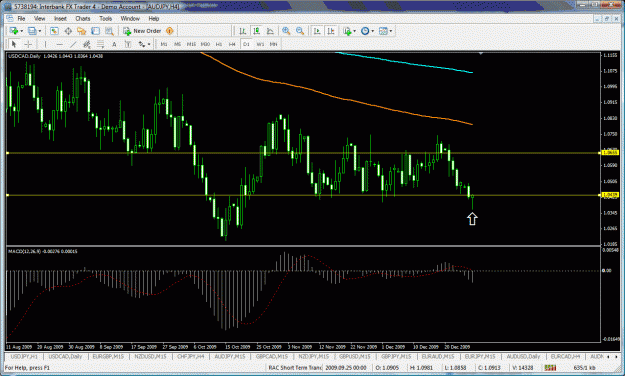Open the Tools menu
The width and height of the screenshot is (625, 376).
pyautogui.click(x=106, y=18)
